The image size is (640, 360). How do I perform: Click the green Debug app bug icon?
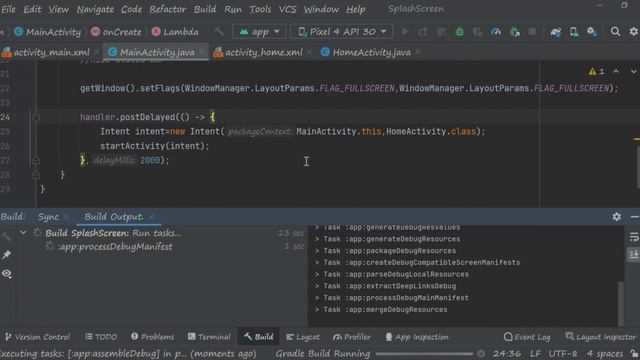460,31
